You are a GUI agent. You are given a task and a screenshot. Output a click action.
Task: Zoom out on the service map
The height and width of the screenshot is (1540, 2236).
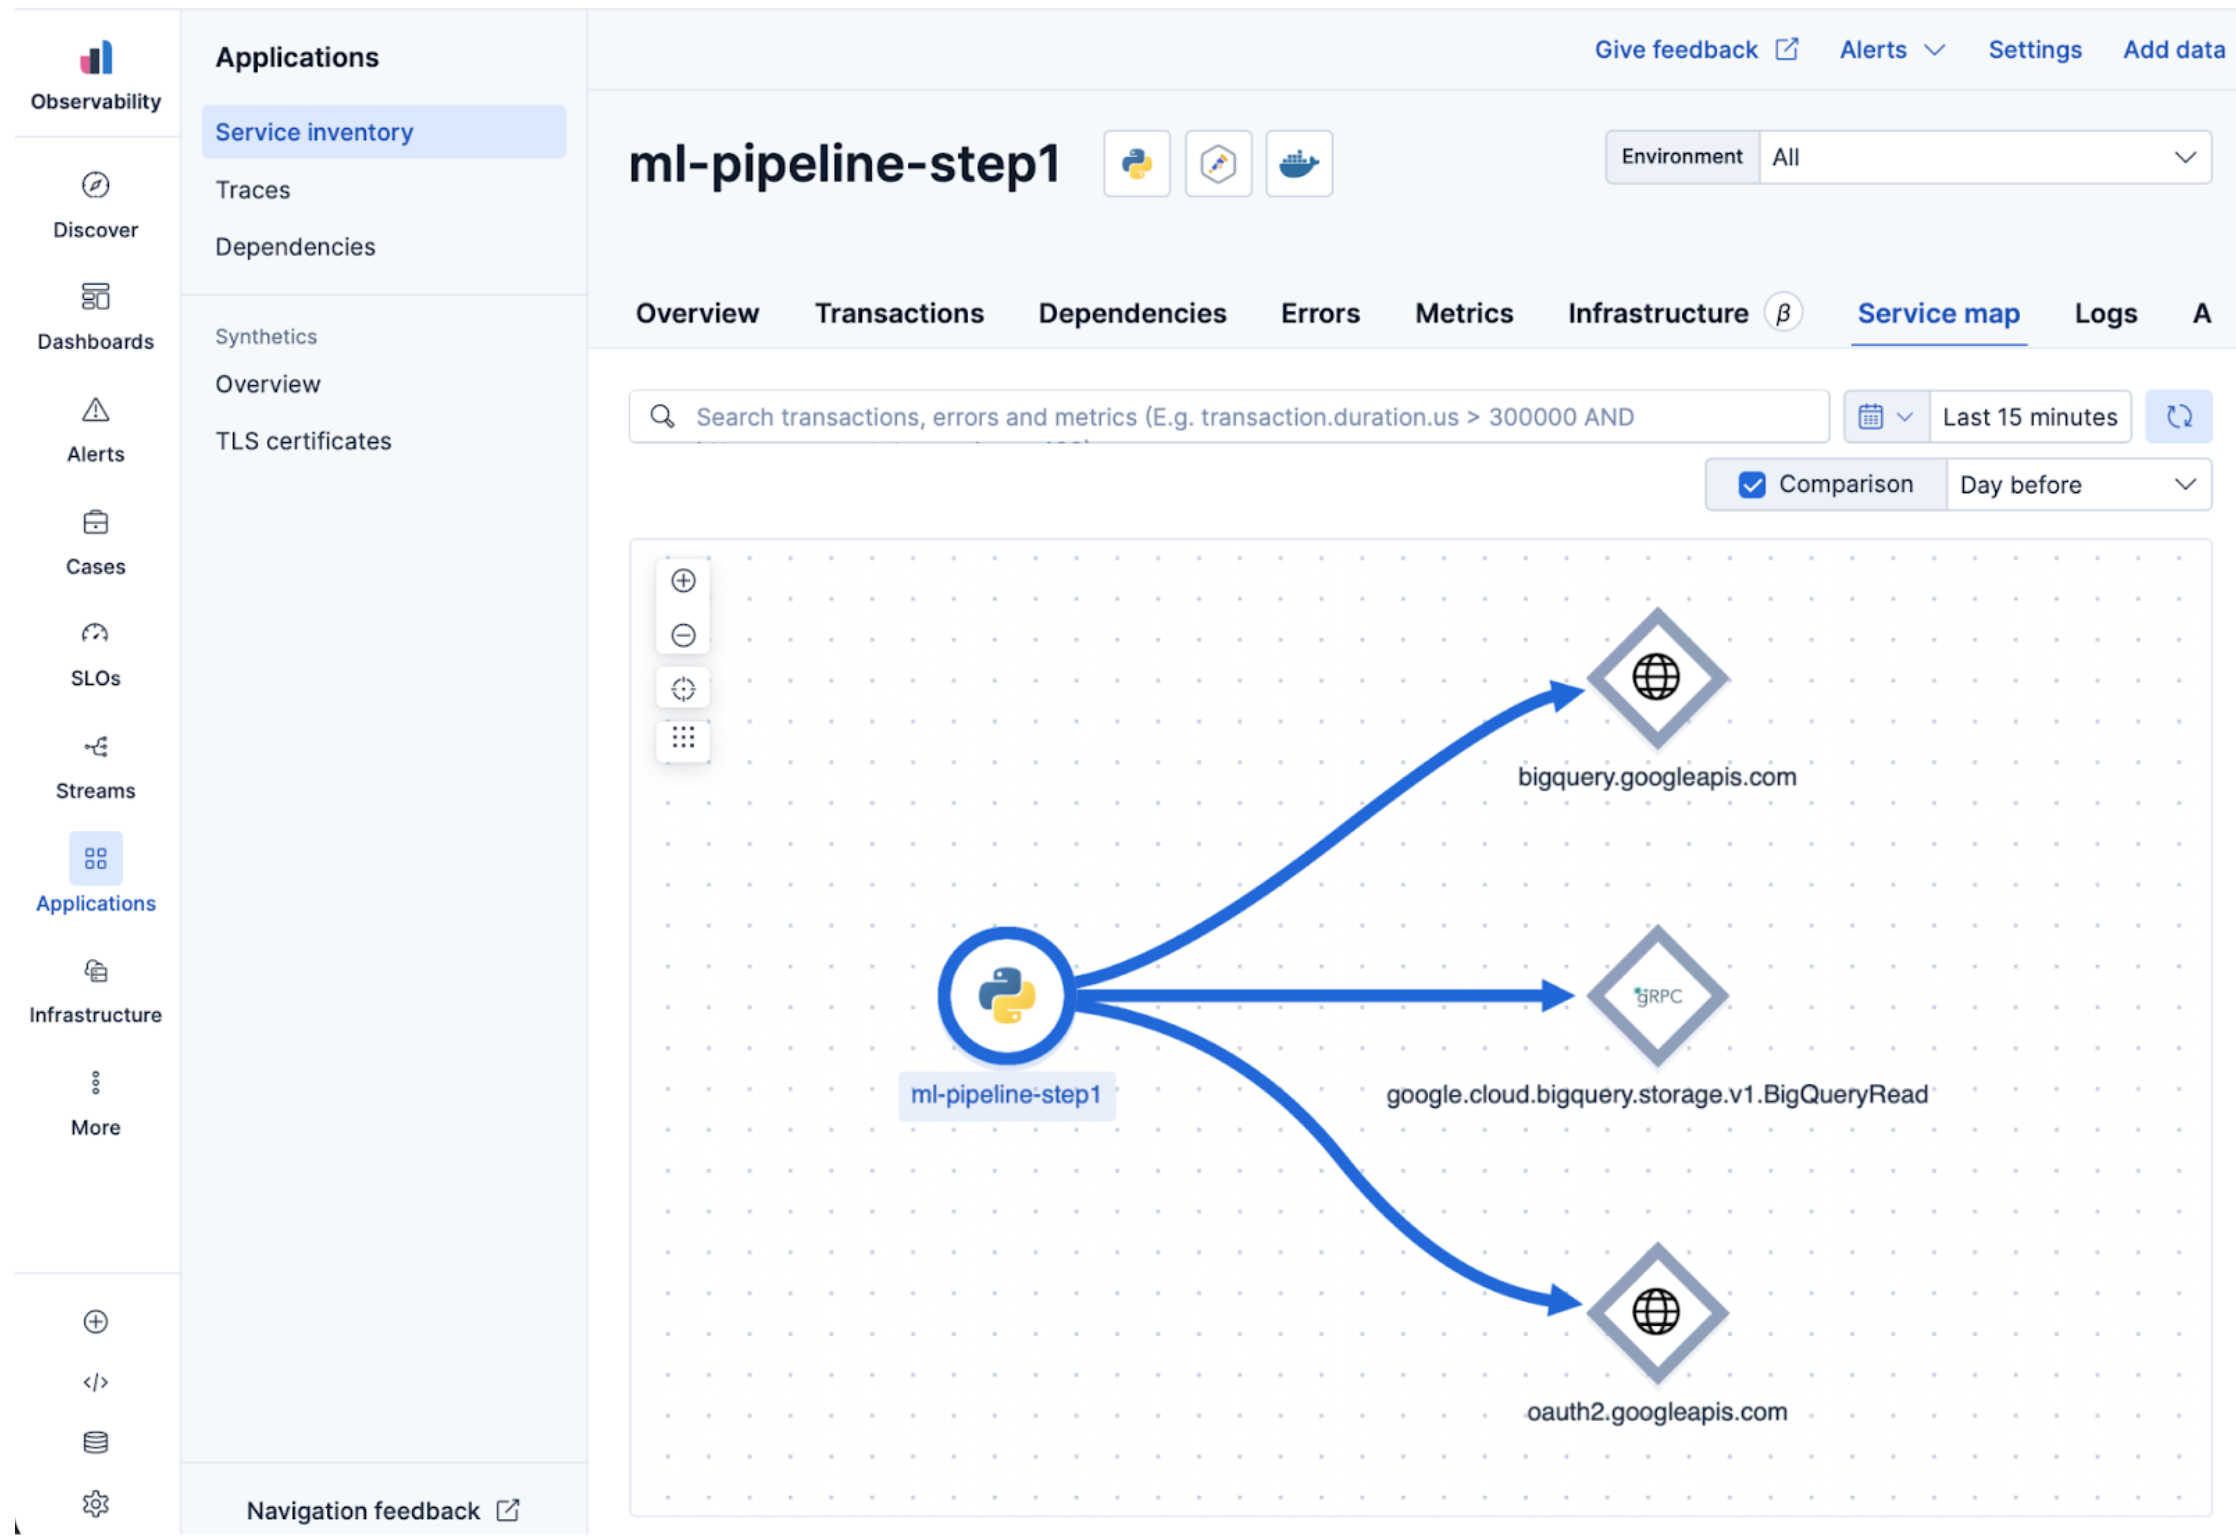(683, 635)
